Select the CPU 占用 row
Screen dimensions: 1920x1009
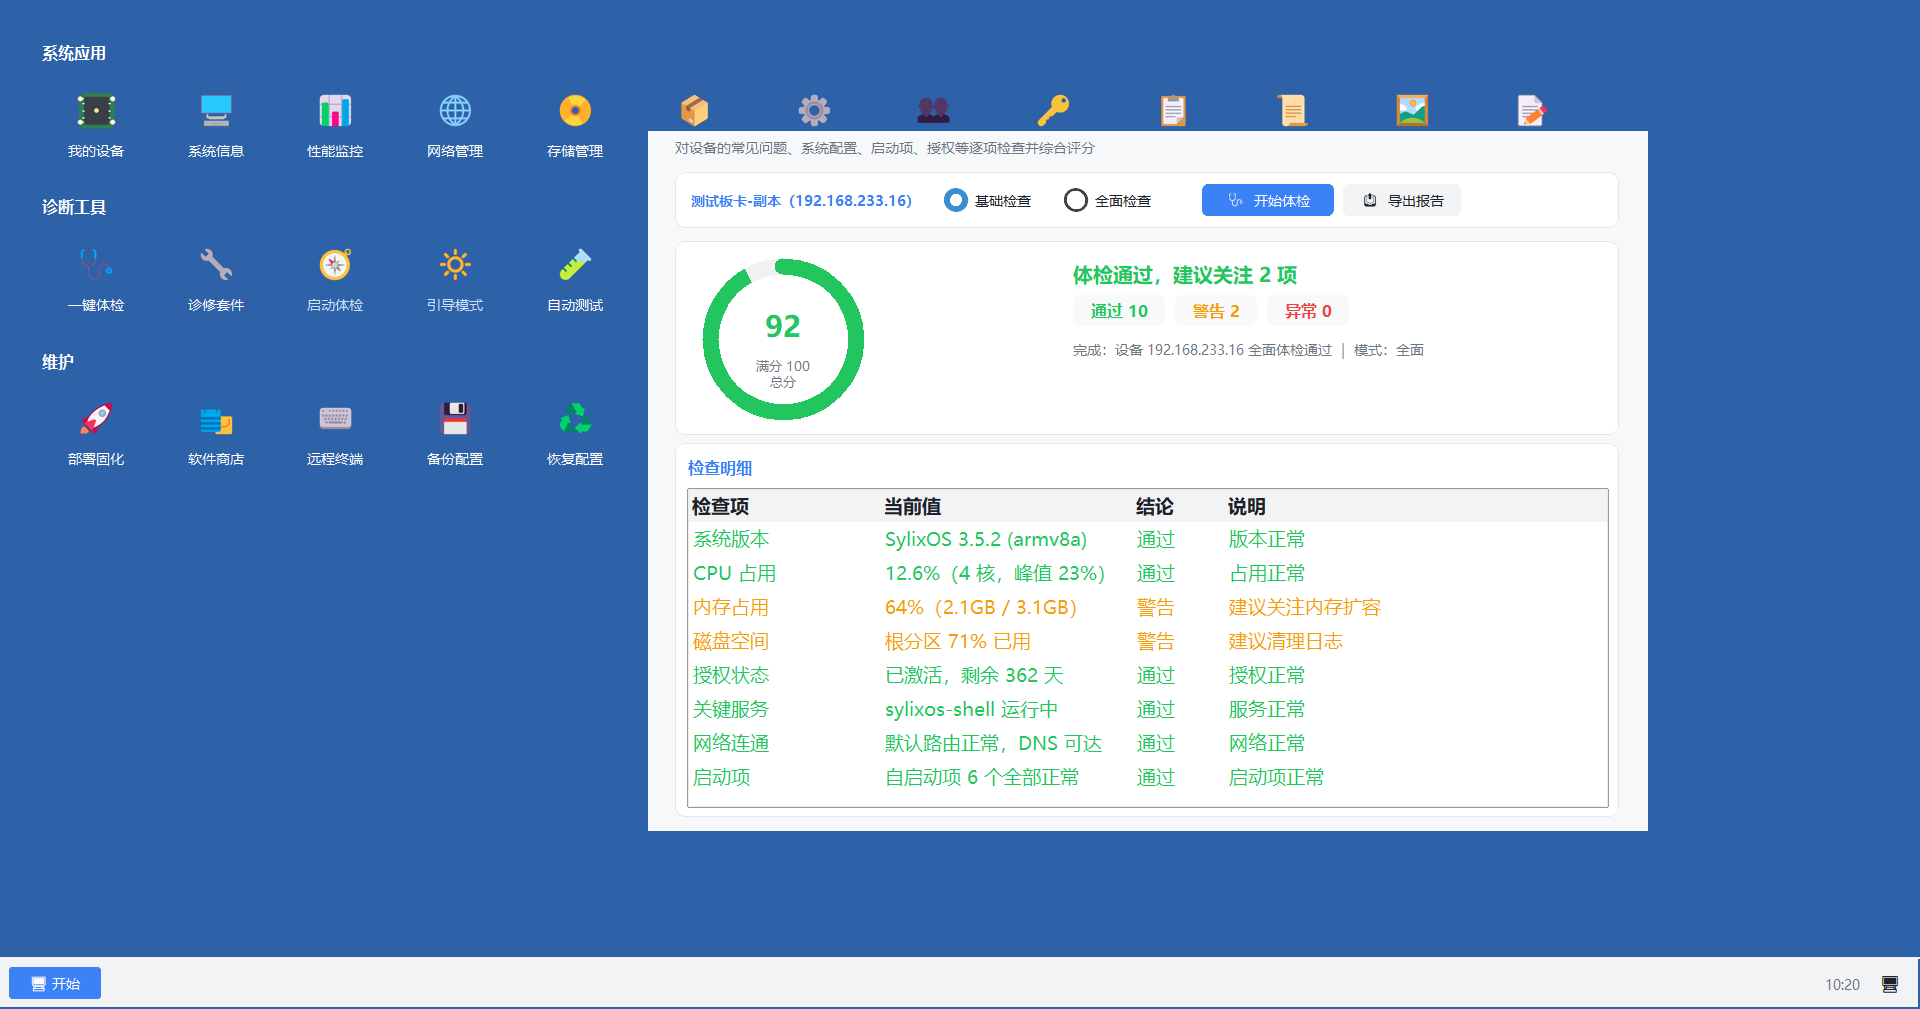1148,574
